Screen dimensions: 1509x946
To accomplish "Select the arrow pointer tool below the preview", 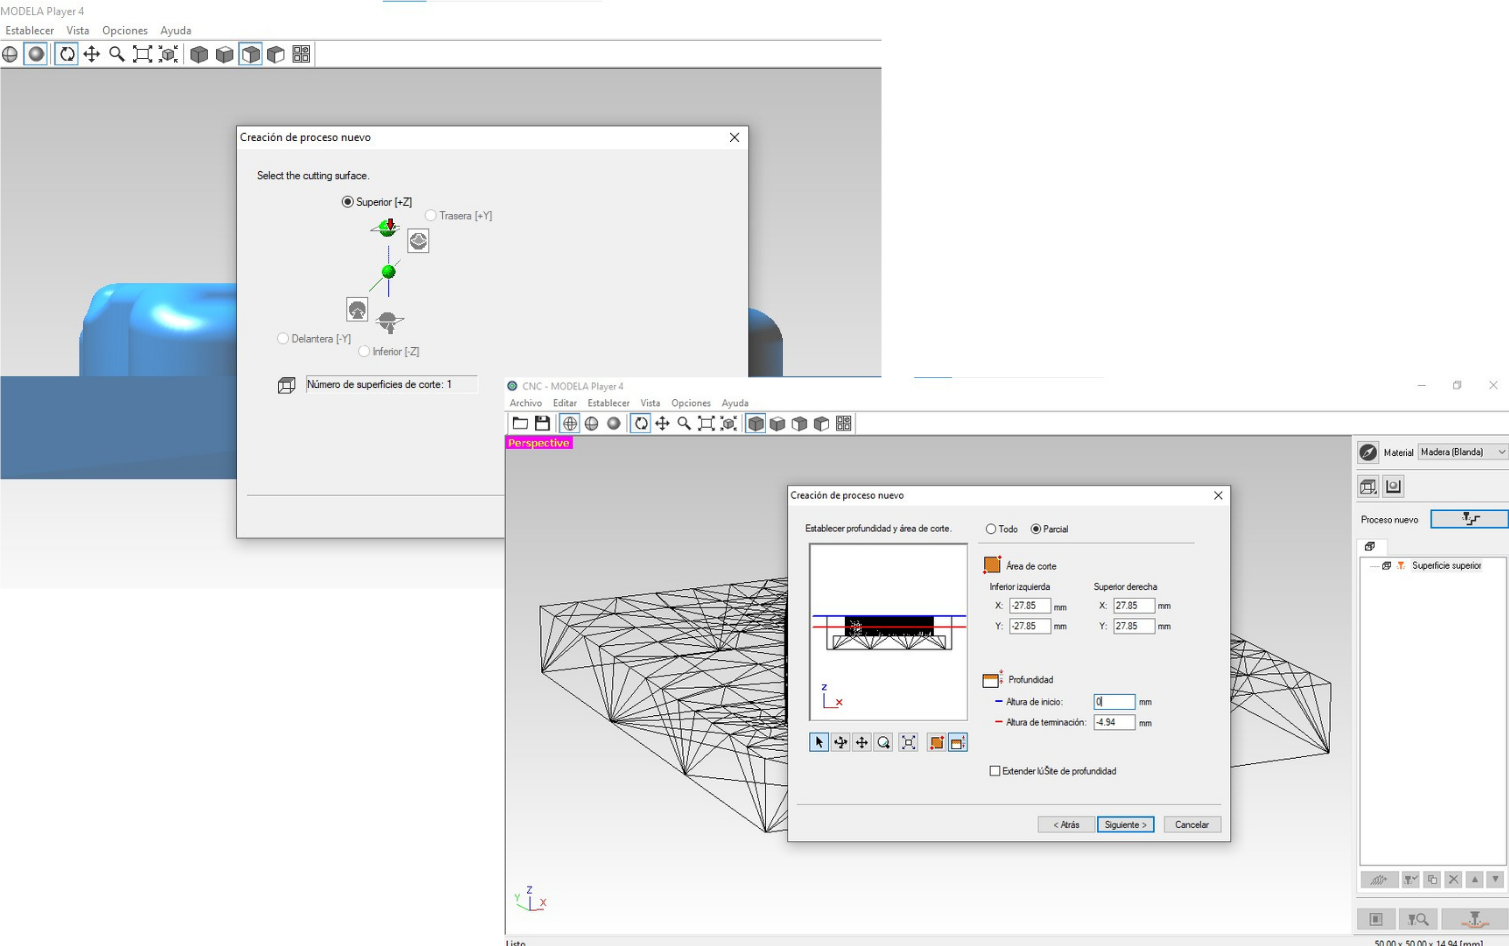I will click(819, 743).
